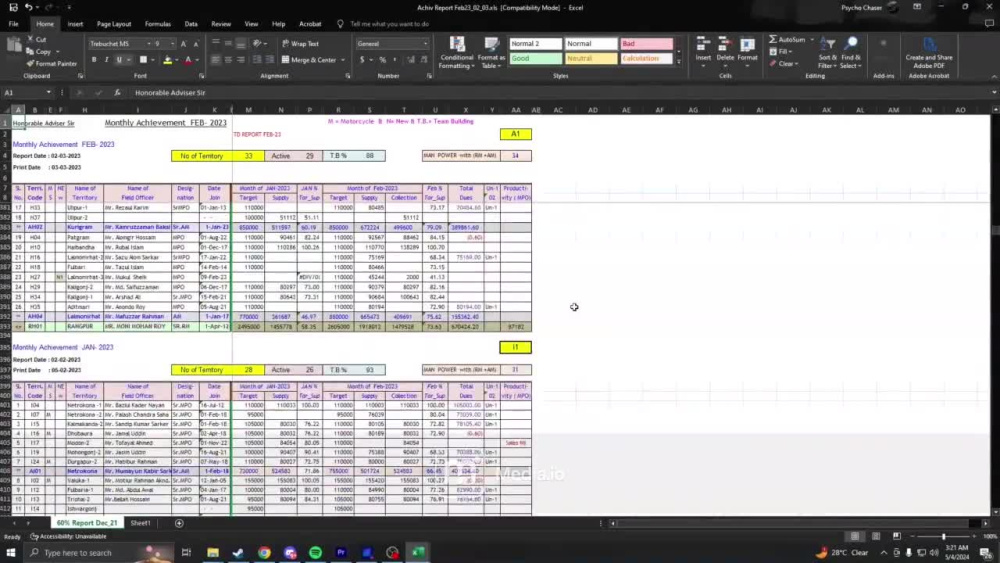This screenshot has width=1000, height=563.
Task: Set bottom vertical alignment
Action: click(240, 44)
